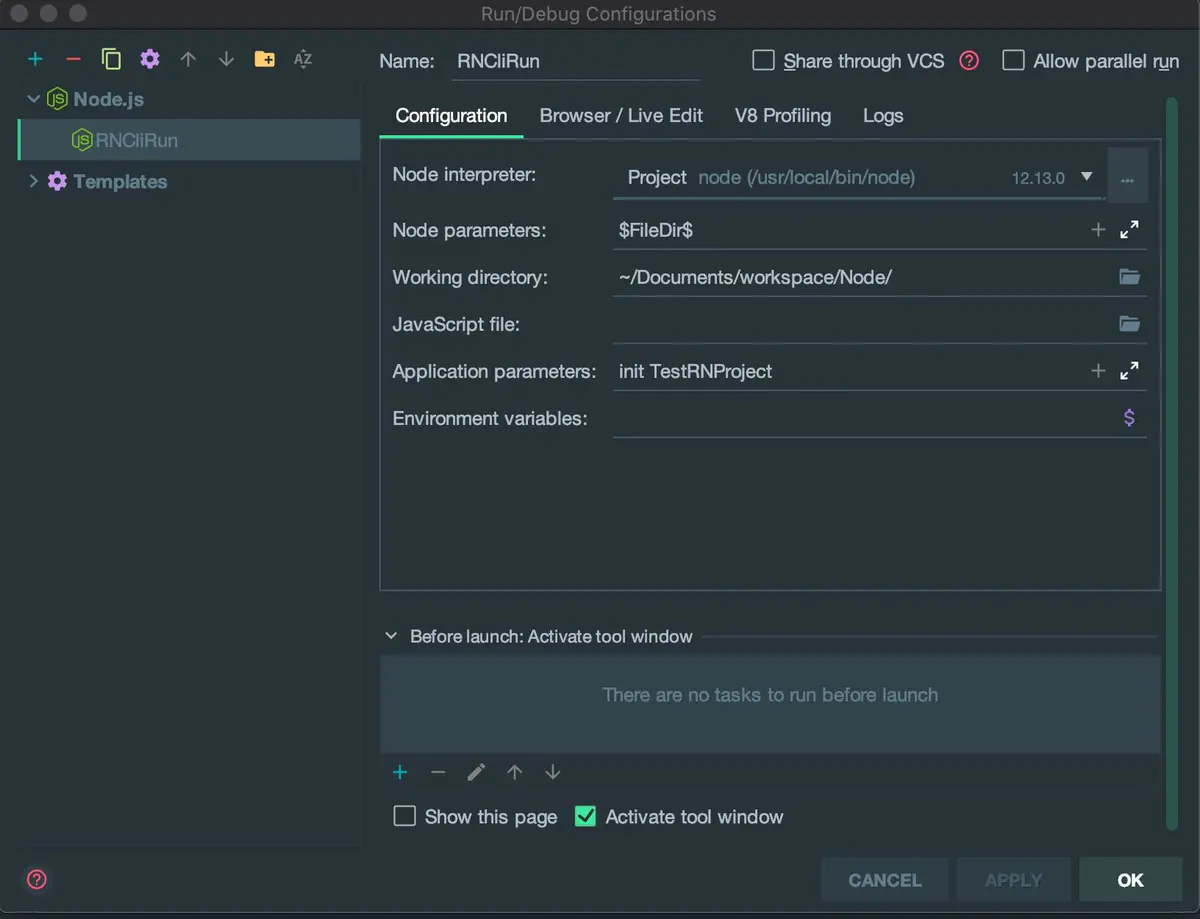Sort configurations alphabetically with the AZ icon

[x=303, y=60]
